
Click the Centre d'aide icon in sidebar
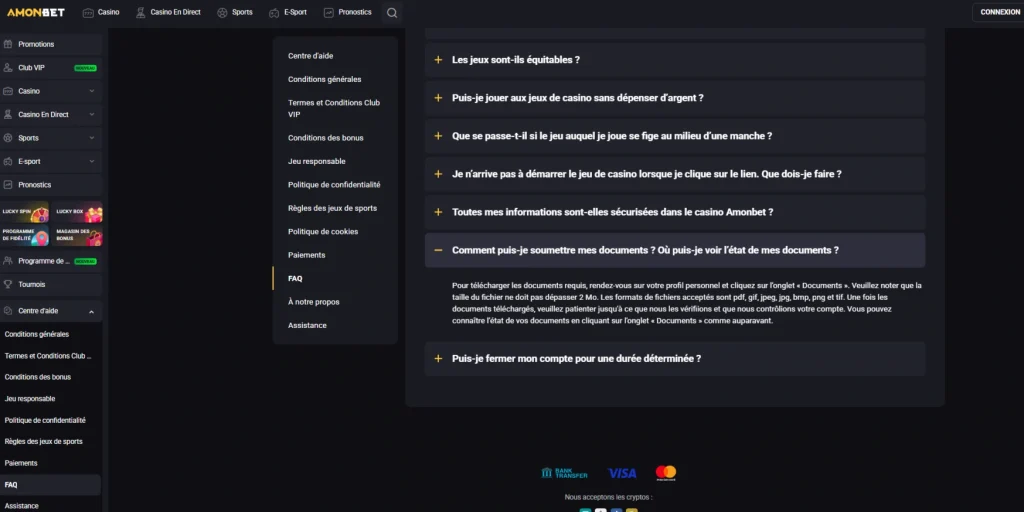pos(8,311)
